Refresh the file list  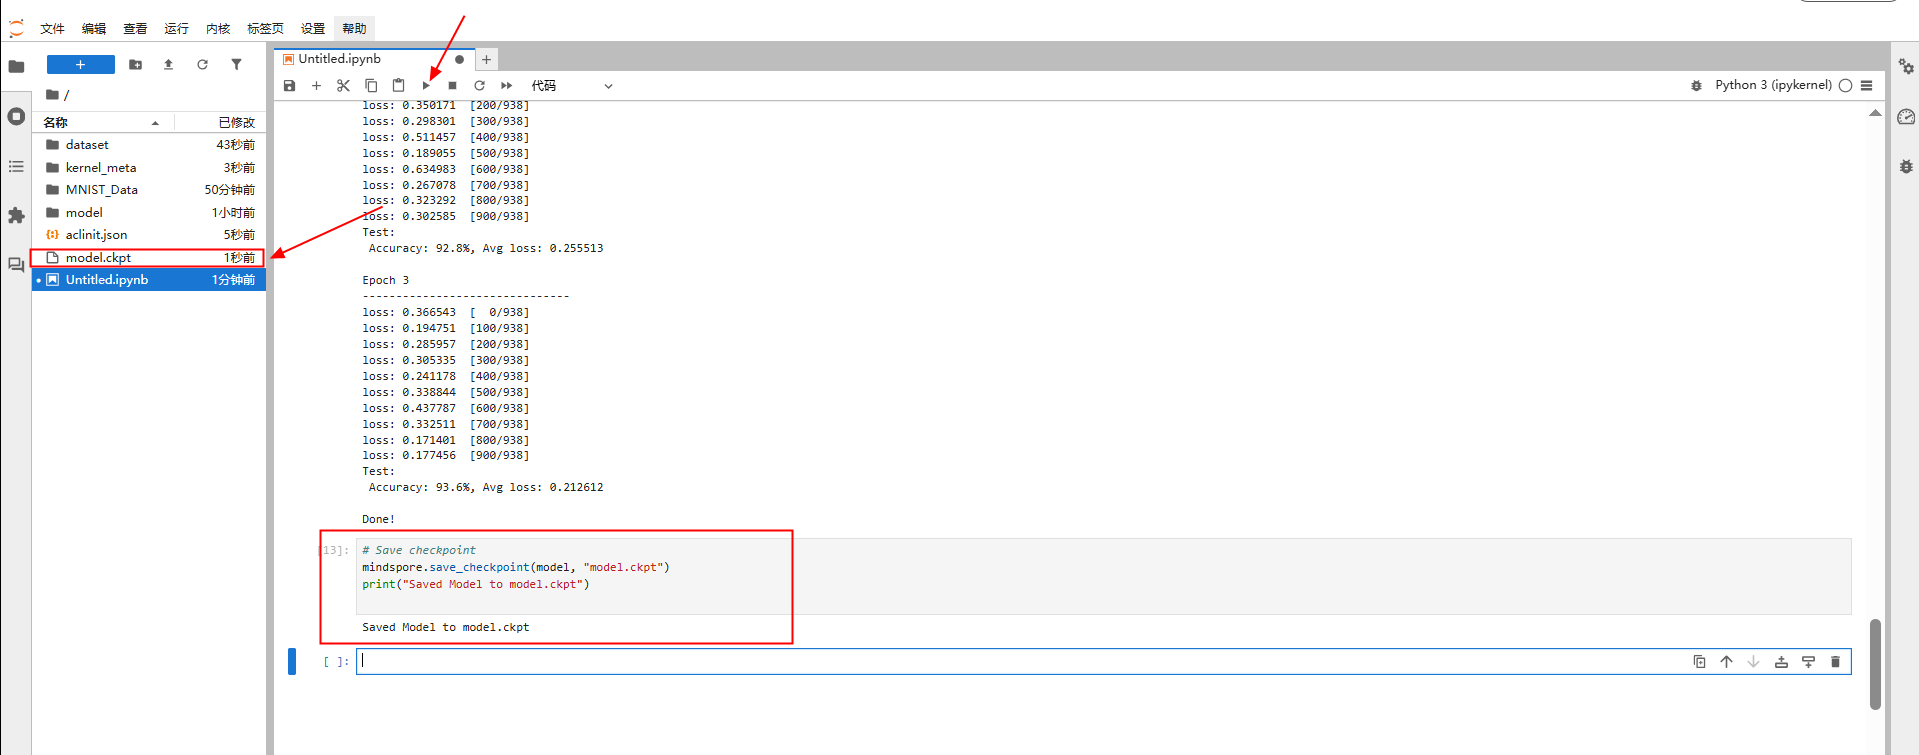click(202, 65)
